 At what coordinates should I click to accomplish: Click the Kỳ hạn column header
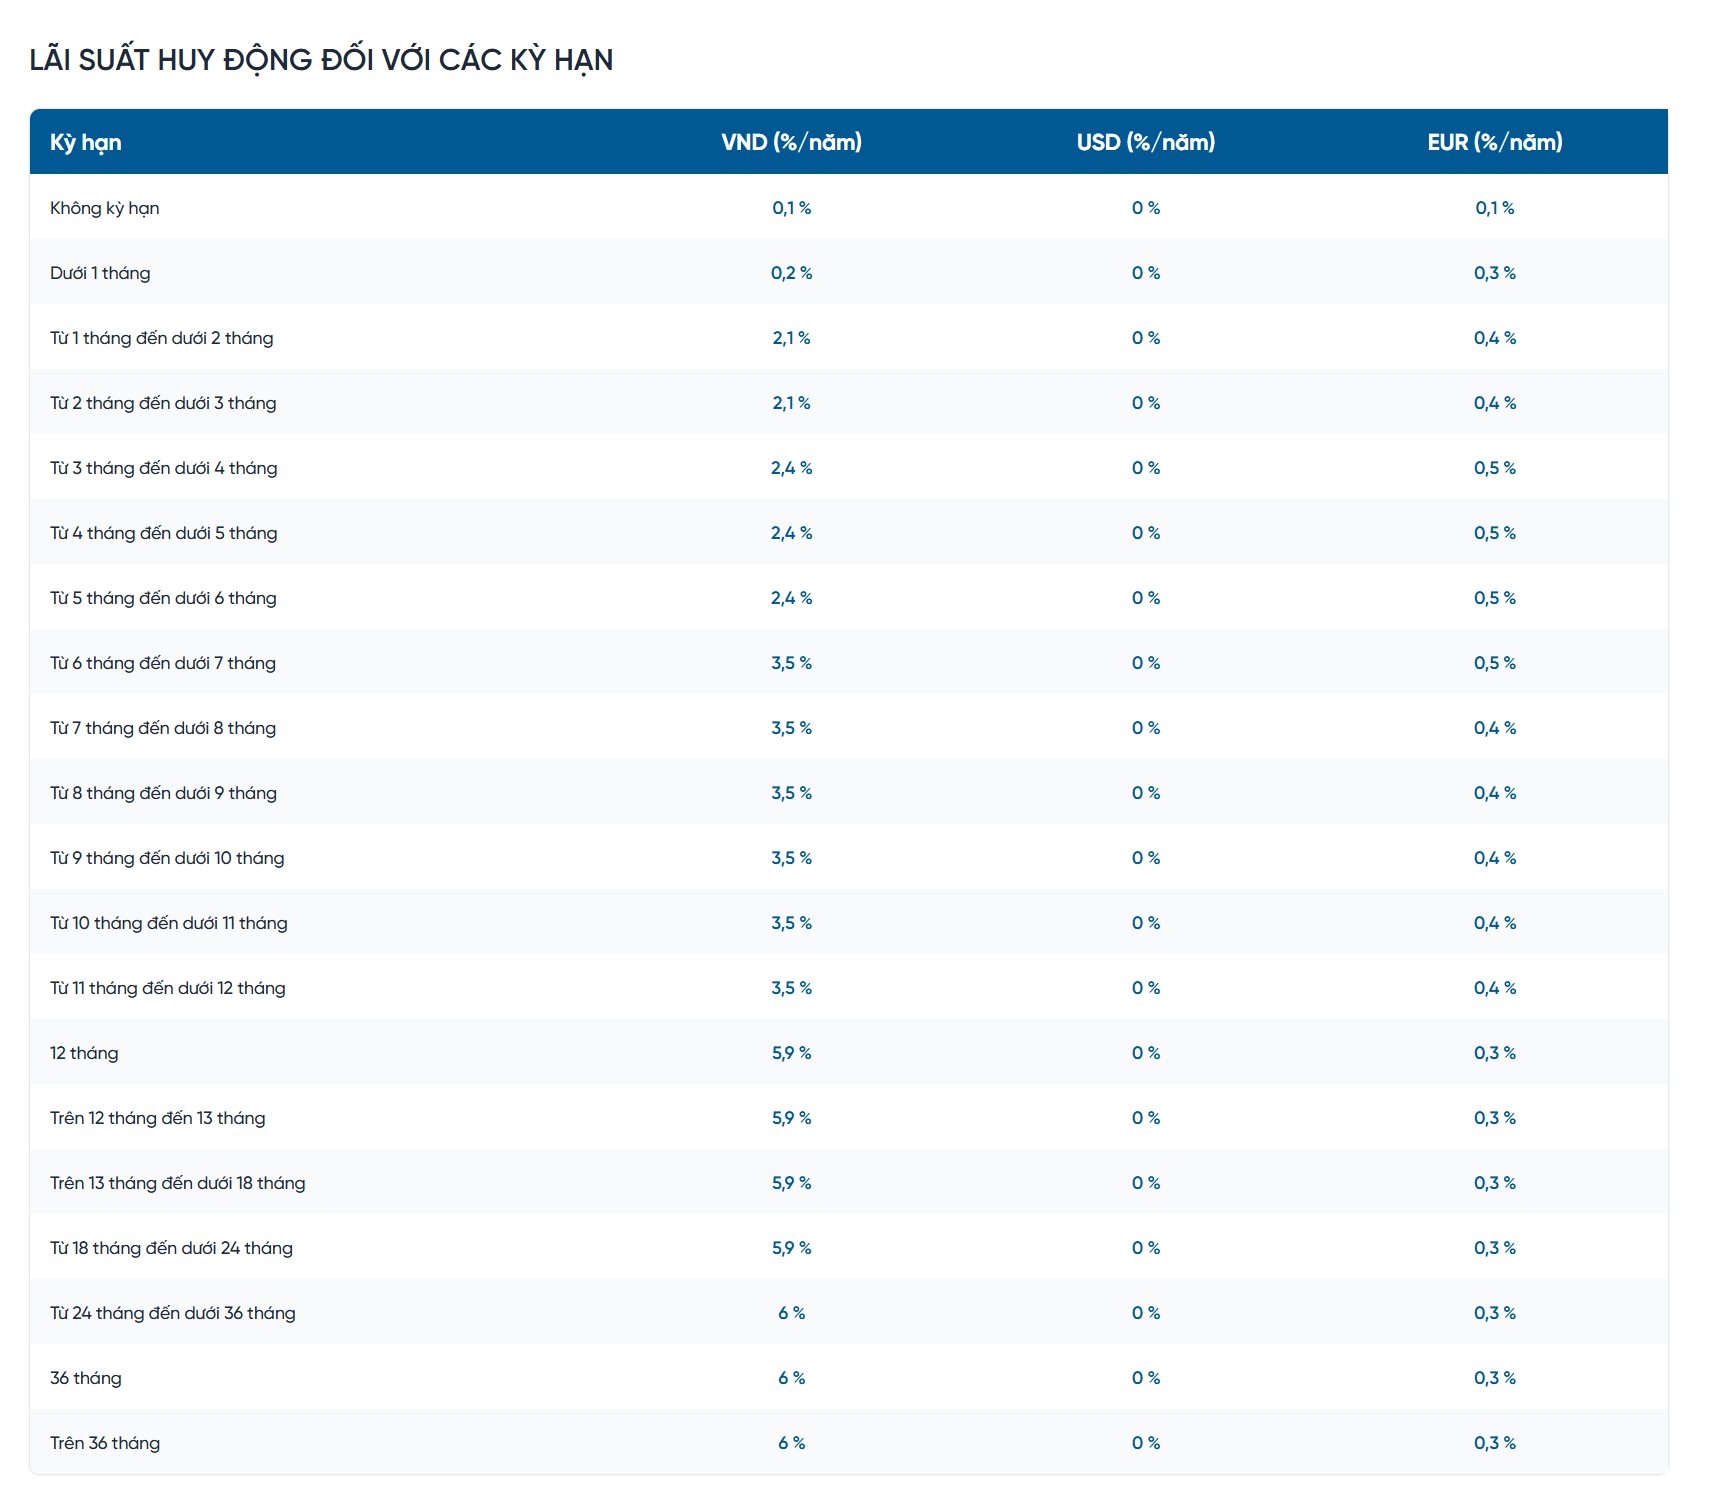pyautogui.click(x=86, y=142)
